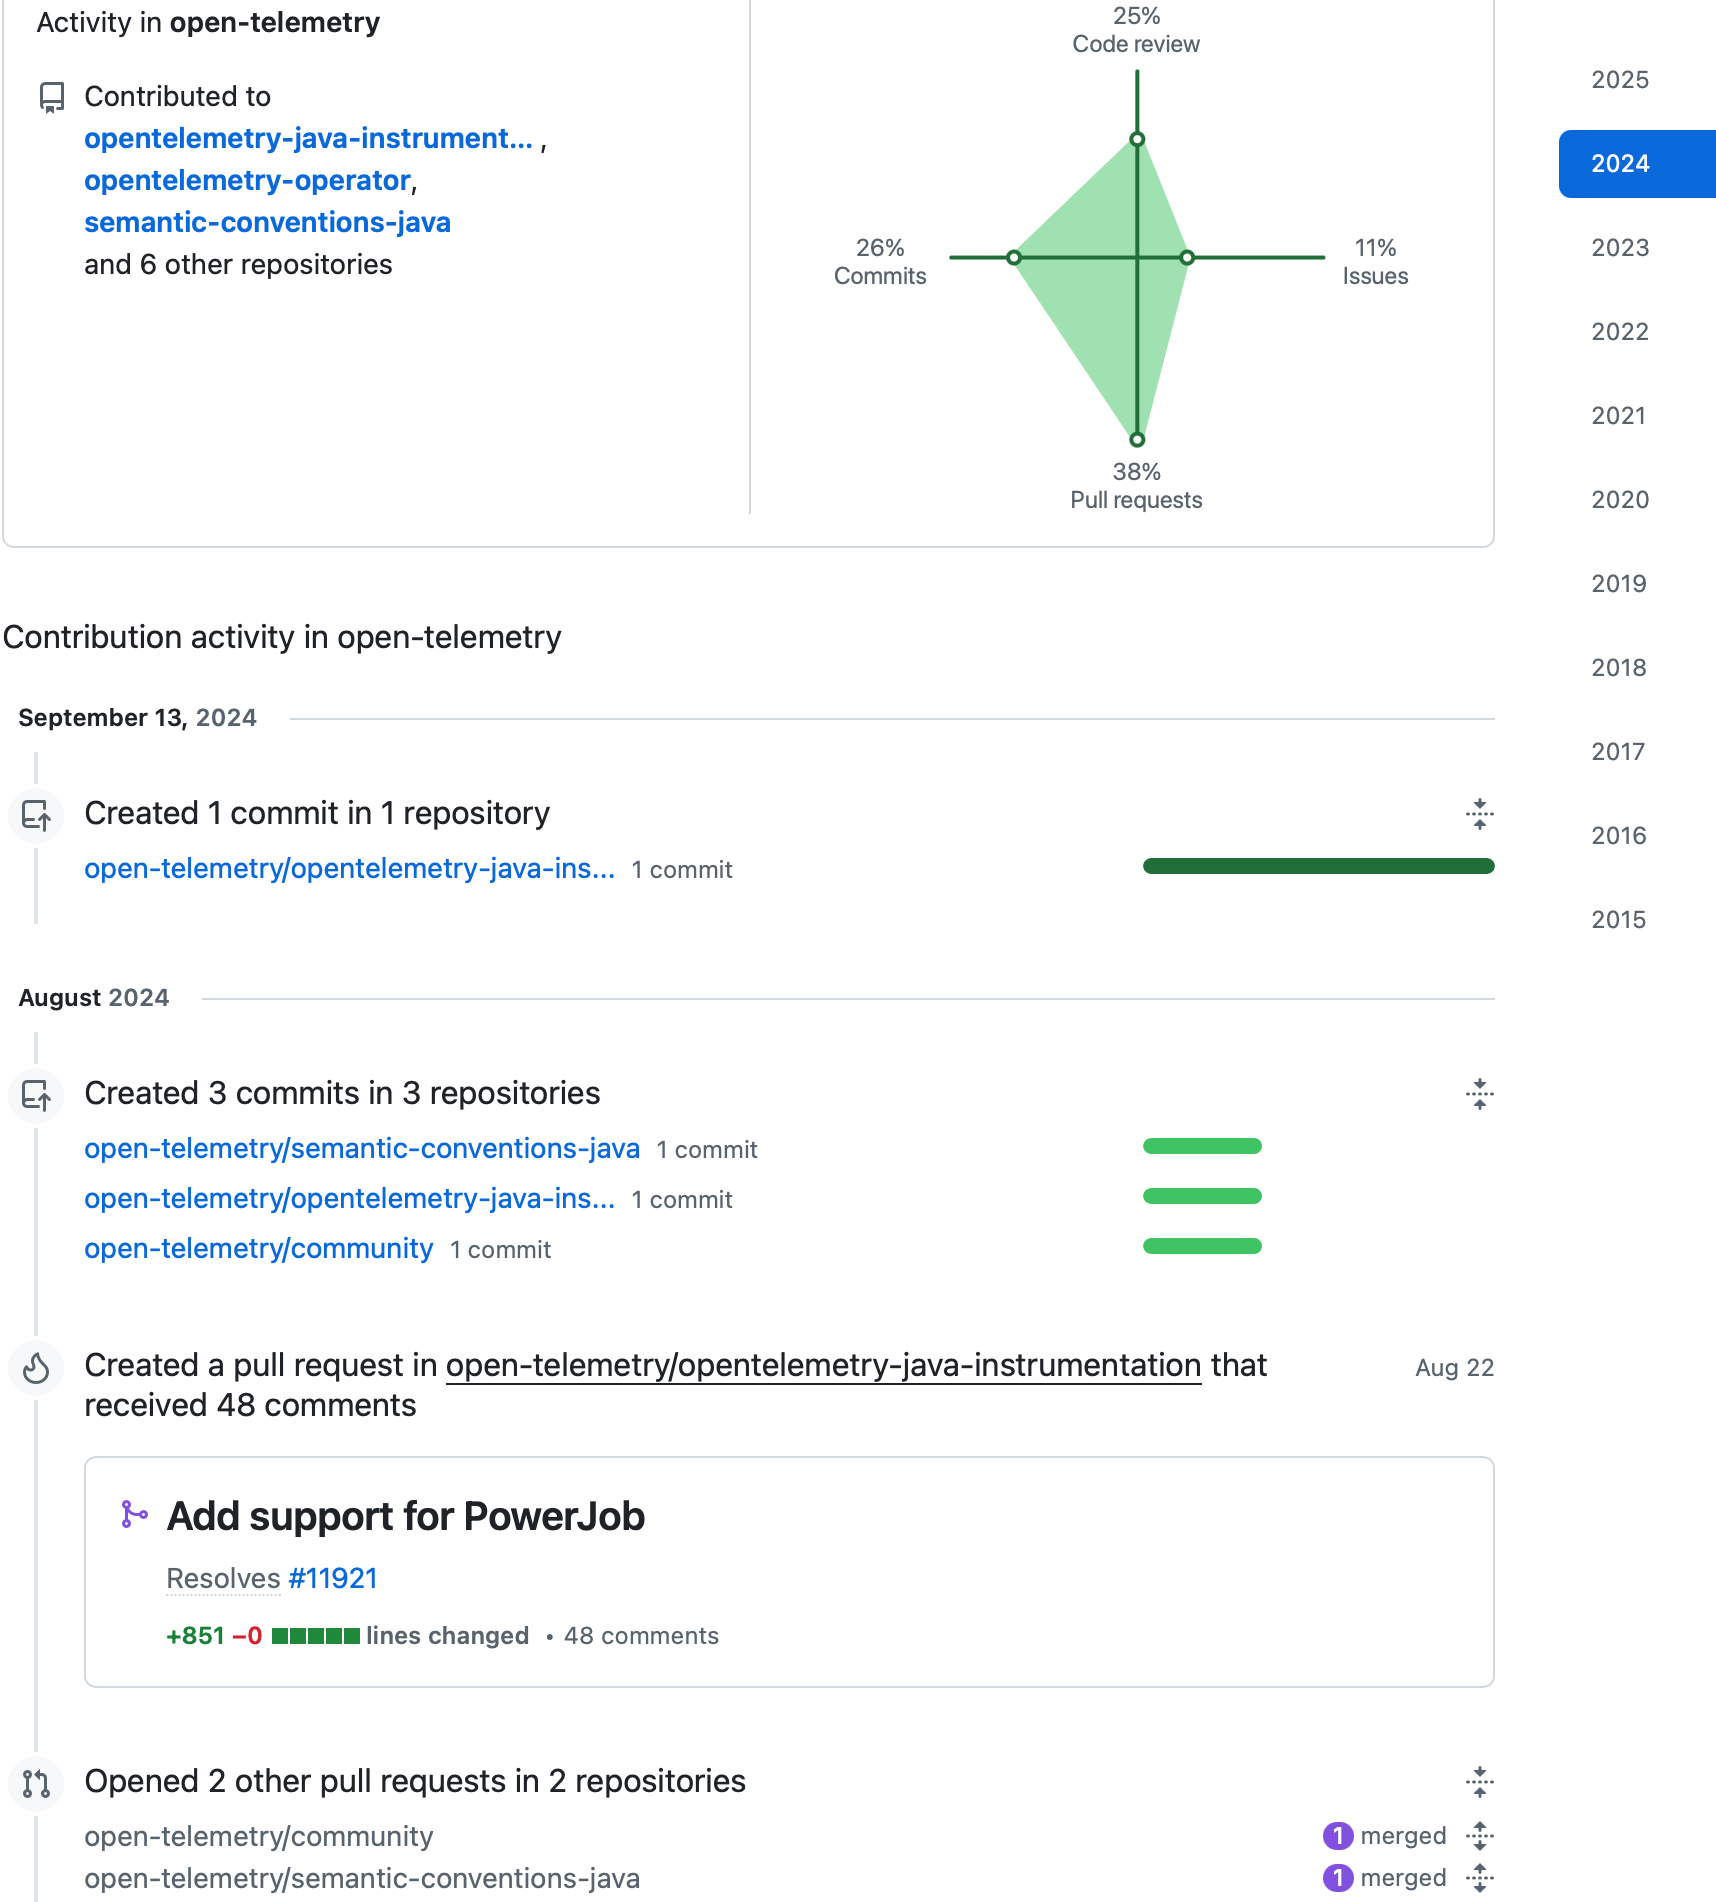Click the Pull requests point on the activity chart
The image size is (1716, 1902).
(1137, 440)
